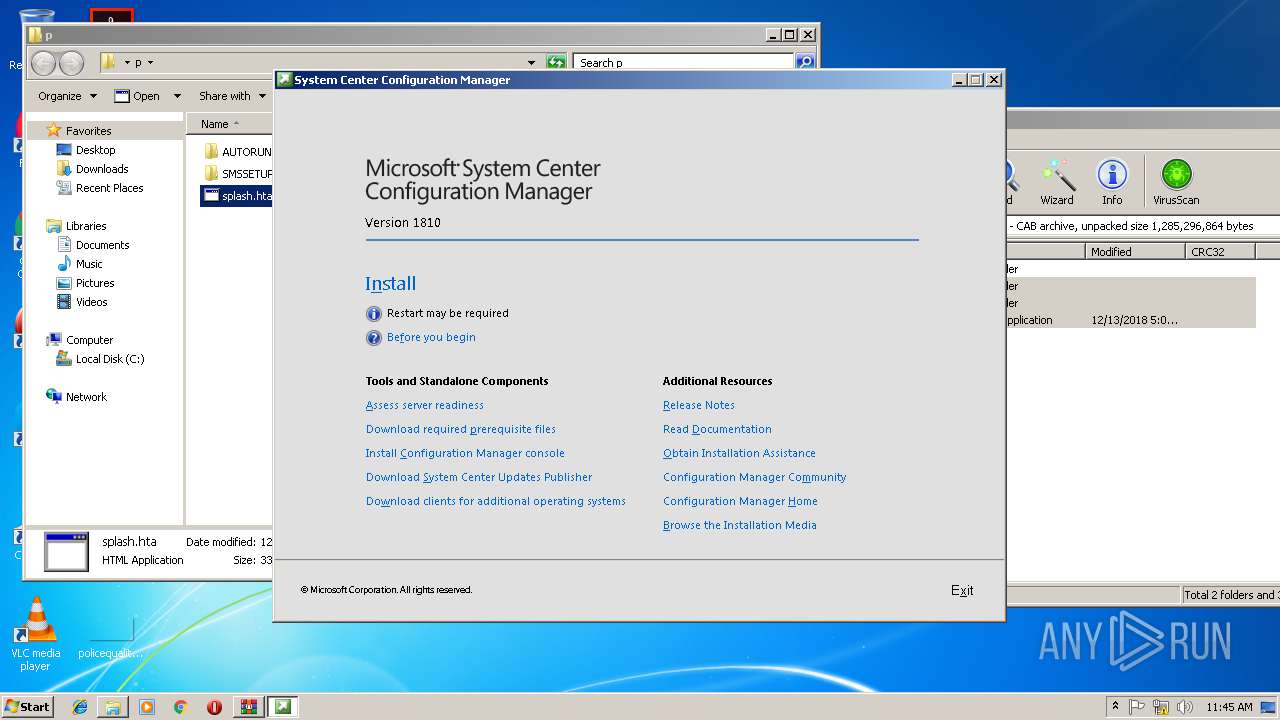The width and height of the screenshot is (1280, 720).
Task: Click 'Download clients for additional operating systems'
Action: click(496, 501)
